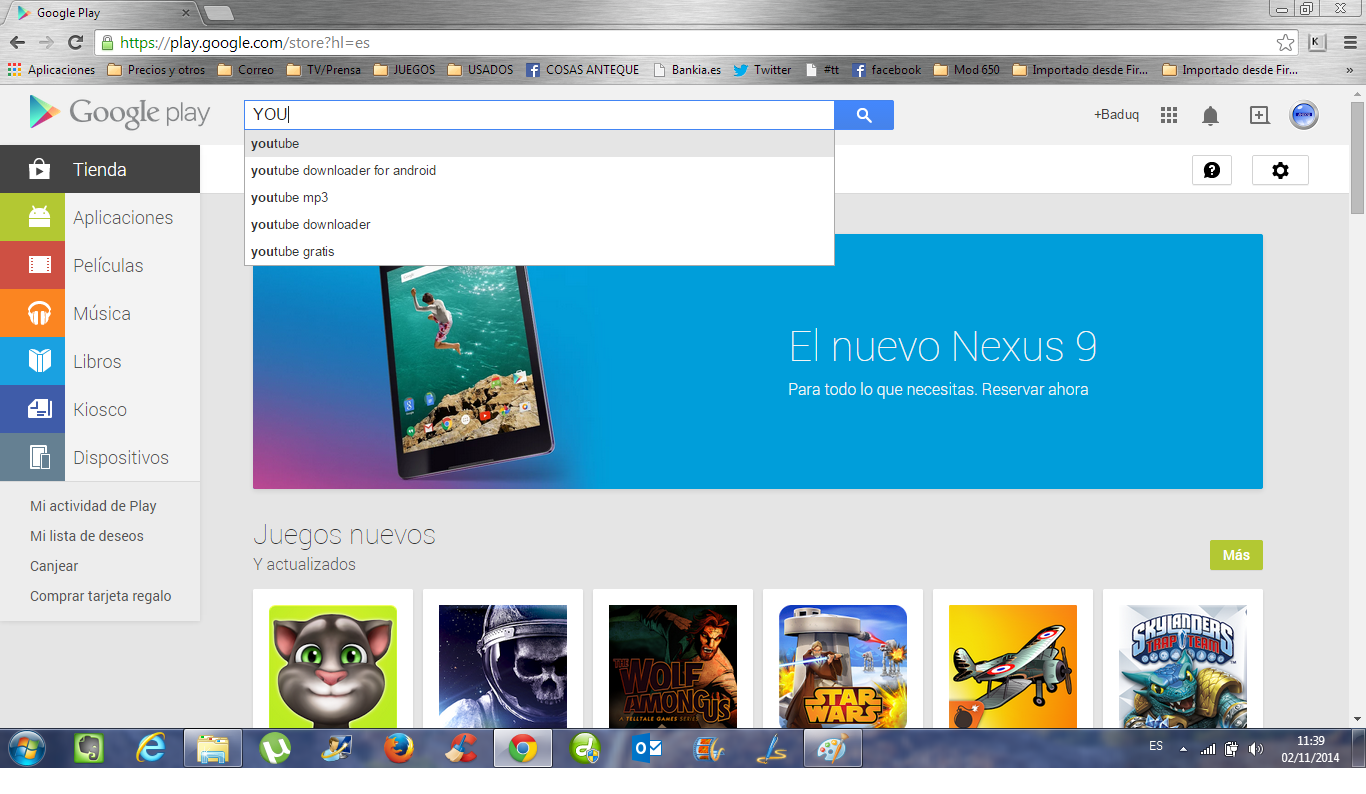Pick the 'youtube gratis' suggestion
Image resolution: width=1366 pixels, height=794 pixels.
(293, 252)
